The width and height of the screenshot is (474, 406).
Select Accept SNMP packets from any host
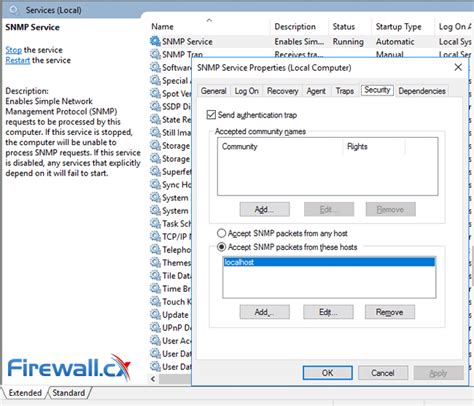[x=221, y=233]
